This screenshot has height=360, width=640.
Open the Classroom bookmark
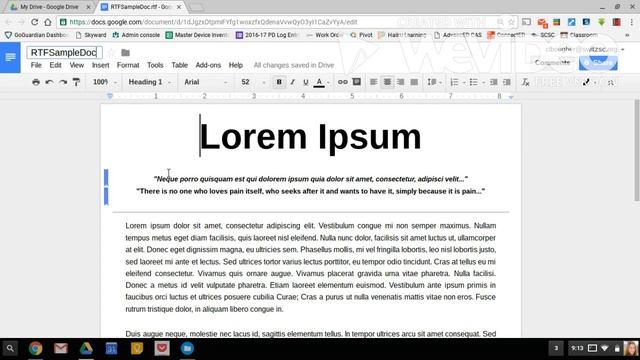(579, 35)
